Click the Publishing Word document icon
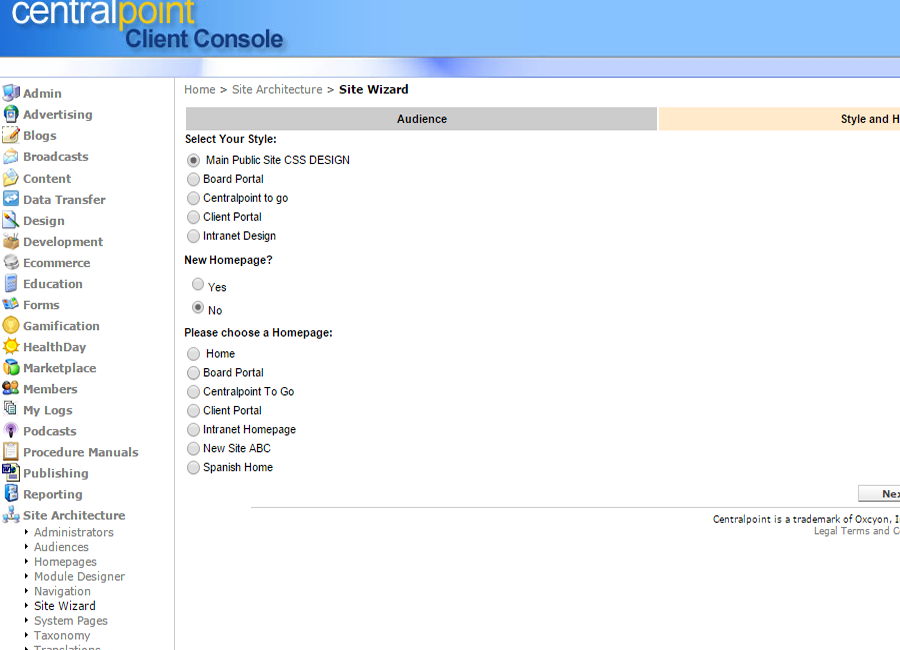This screenshot has width=900, height=650. pyautogui.click(x=11, y=472)
